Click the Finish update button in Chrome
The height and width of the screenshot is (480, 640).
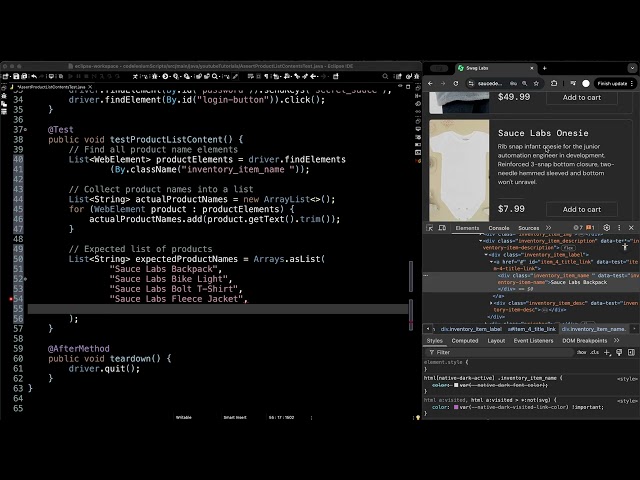tap(615, 83)
